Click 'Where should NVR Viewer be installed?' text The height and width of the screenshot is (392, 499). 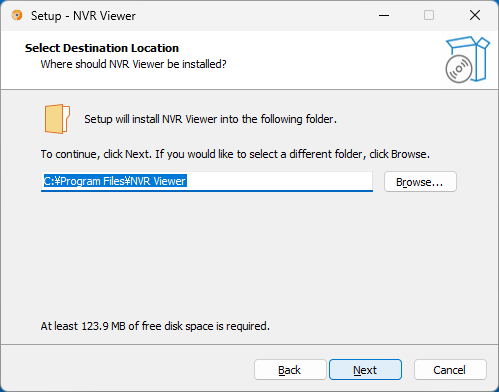coord(133,64)
